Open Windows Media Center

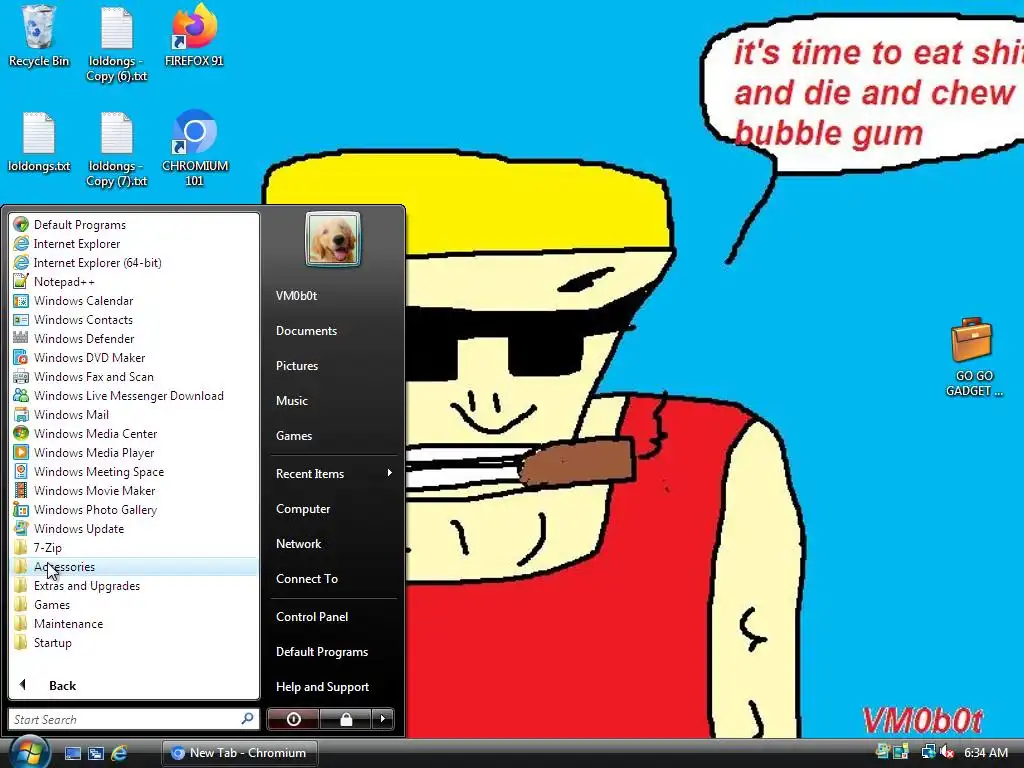134,434
